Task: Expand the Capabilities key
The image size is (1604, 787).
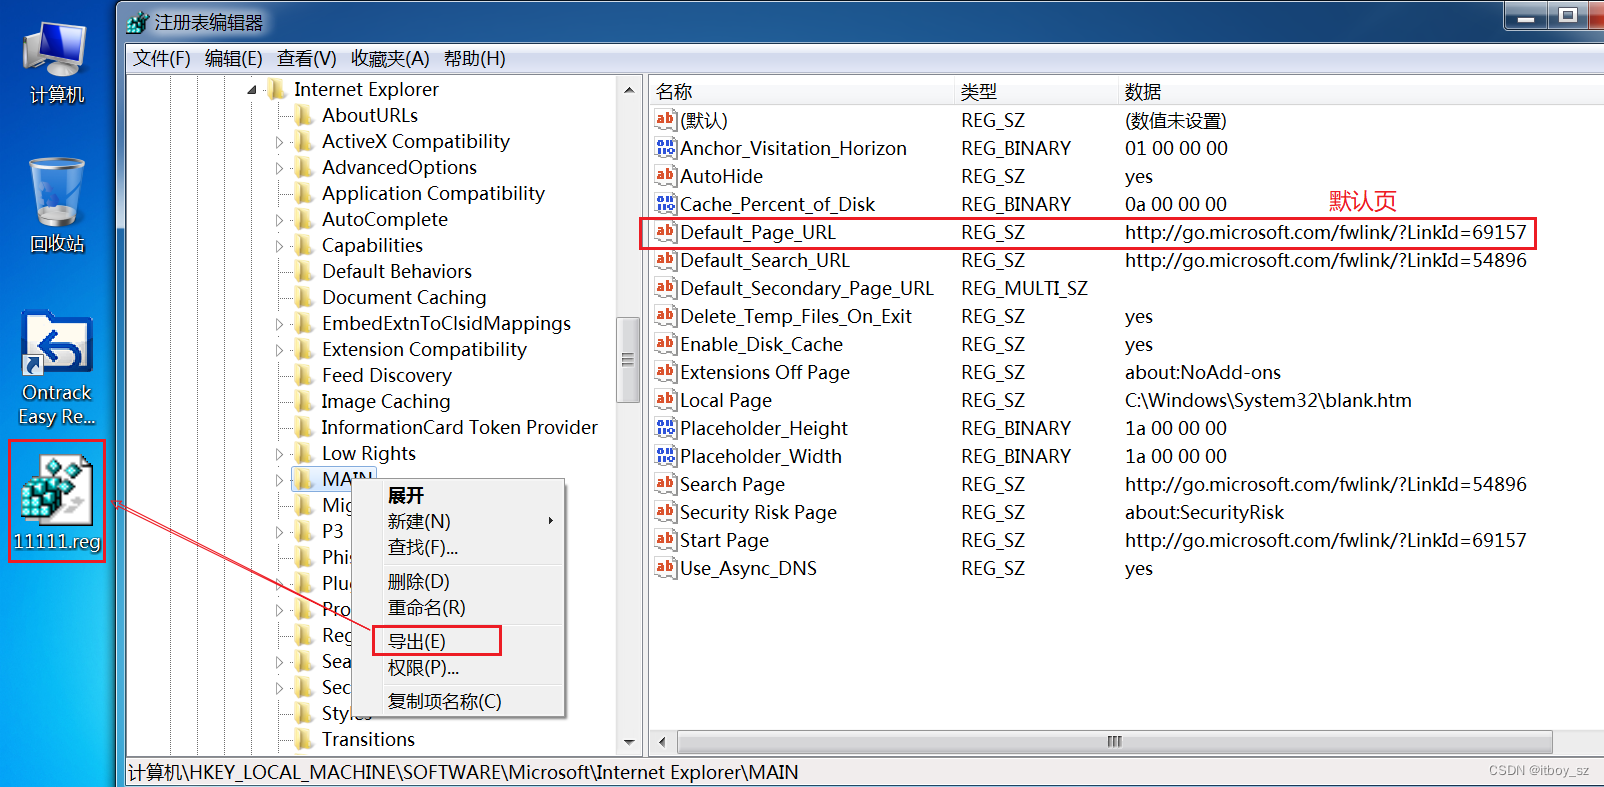Action: [280, 246]
